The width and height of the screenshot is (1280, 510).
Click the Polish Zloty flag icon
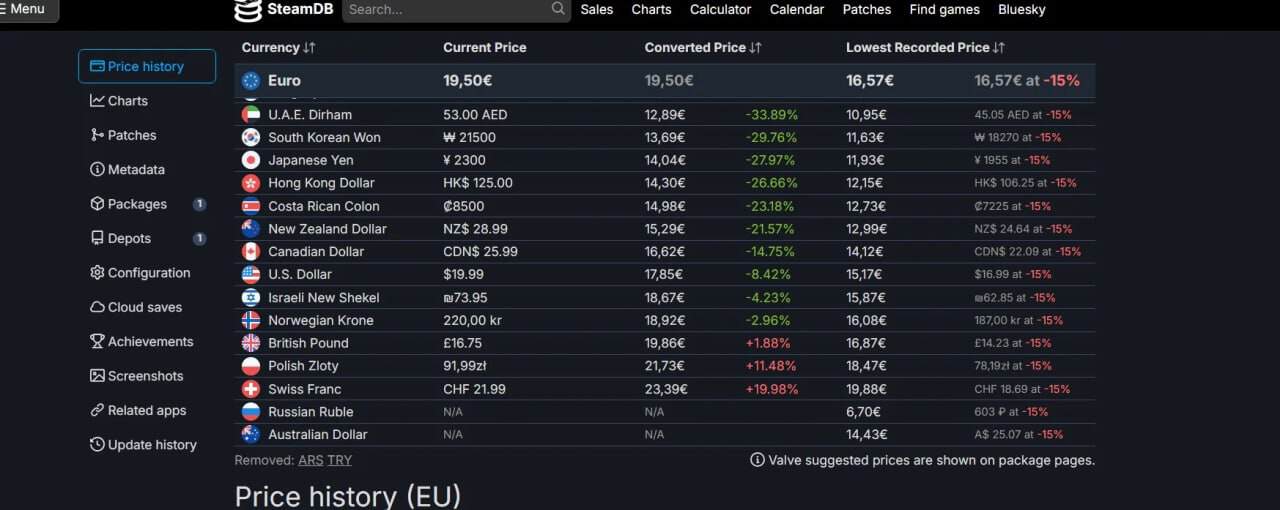[x=251, y=366]
